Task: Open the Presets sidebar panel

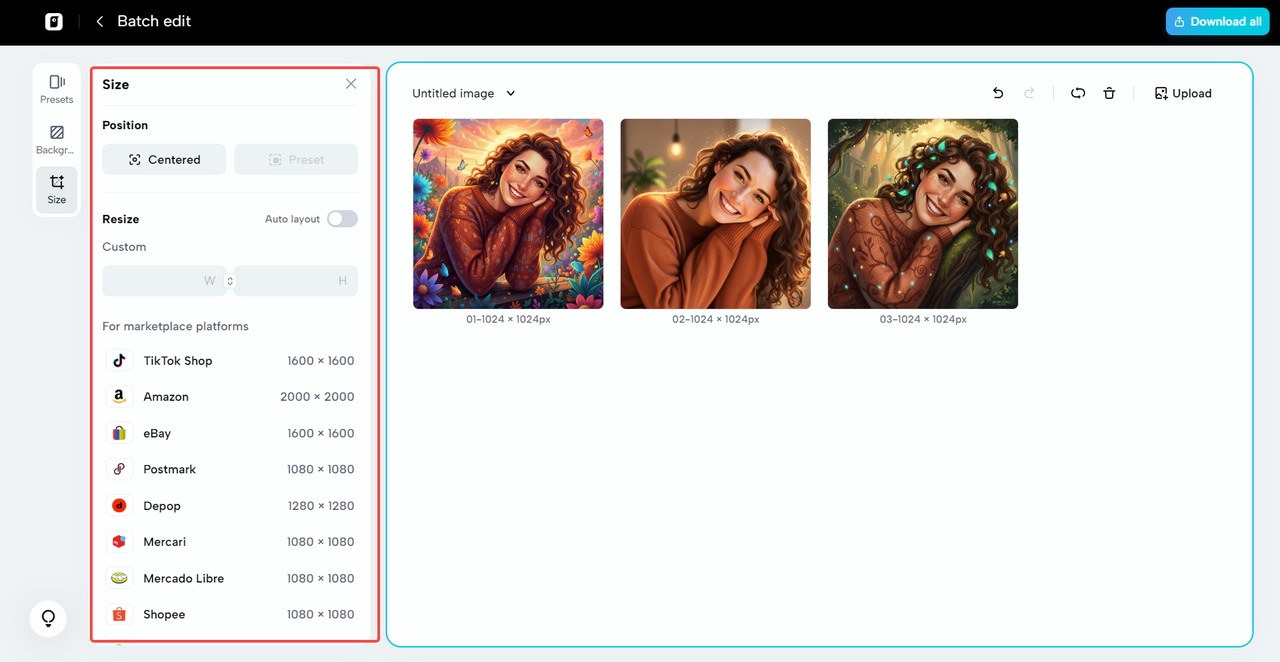Action: pos(56,88)
